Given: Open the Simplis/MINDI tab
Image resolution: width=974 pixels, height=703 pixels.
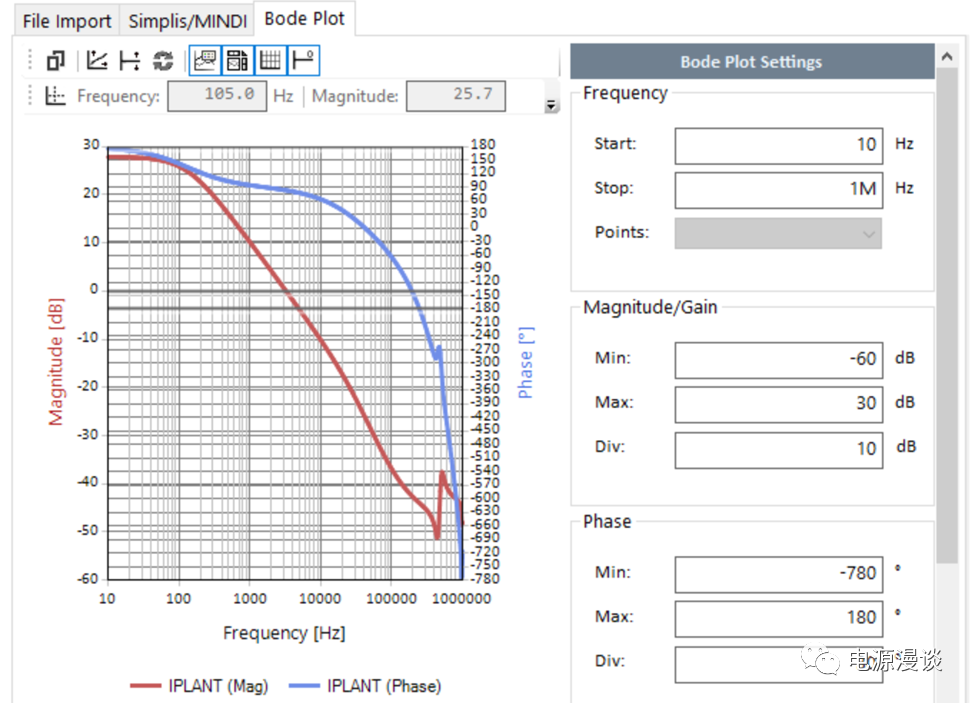Looking at the screenshot, I should 187,20.
